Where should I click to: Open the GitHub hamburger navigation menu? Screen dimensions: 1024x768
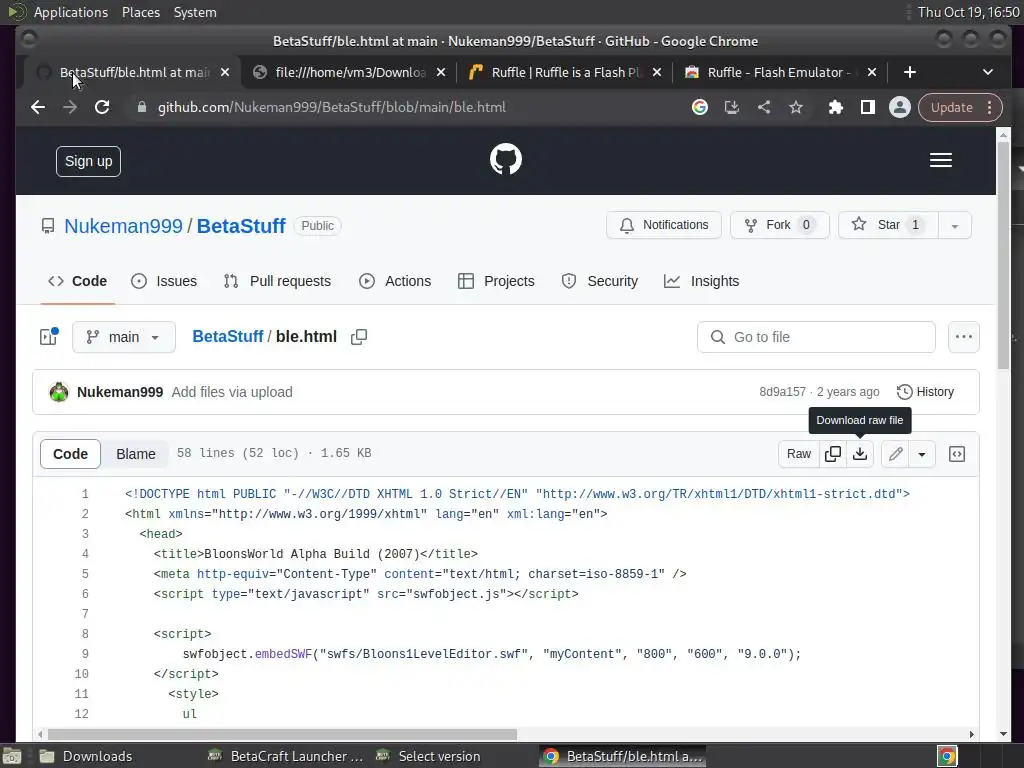coord(940,160)
